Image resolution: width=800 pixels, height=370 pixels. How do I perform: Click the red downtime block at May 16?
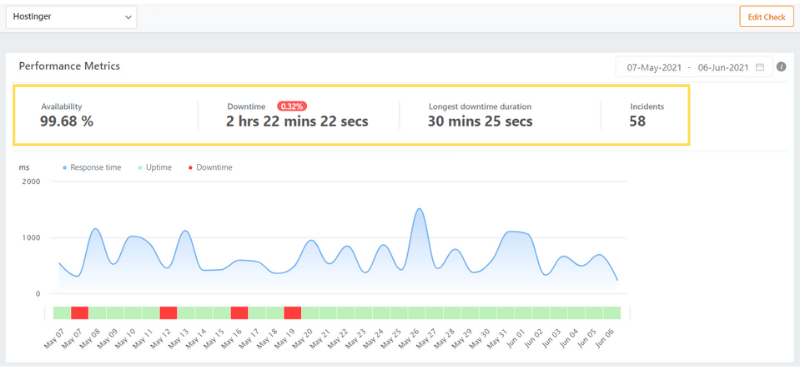pos(239,313)
